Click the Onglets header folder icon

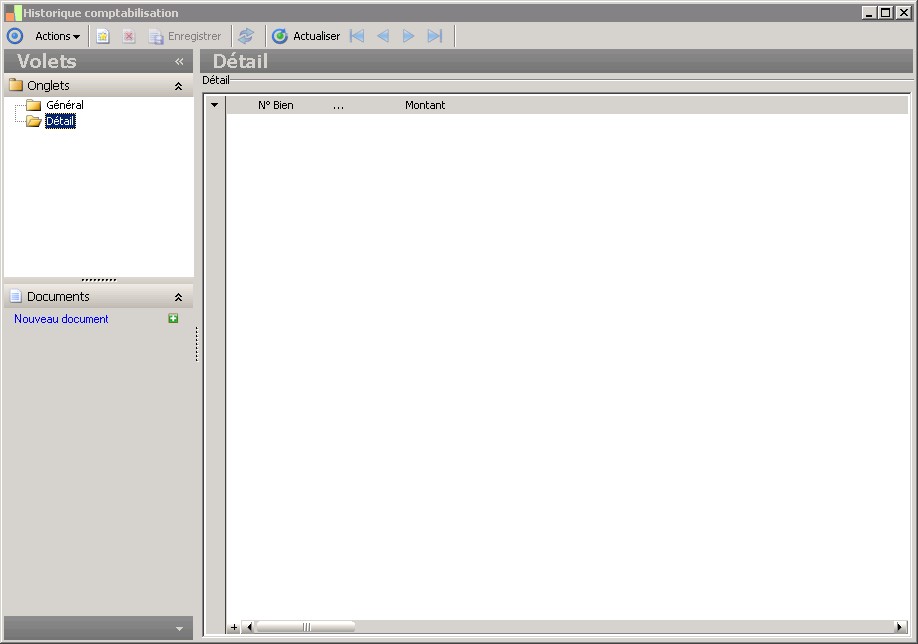(16, 85)
